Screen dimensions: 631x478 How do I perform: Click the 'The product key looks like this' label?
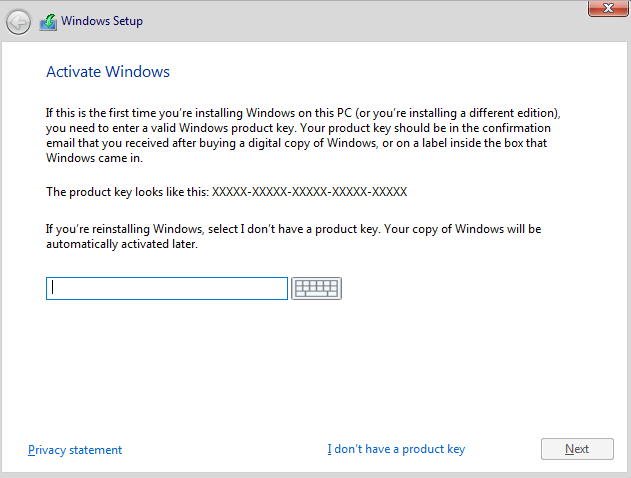point(128,192)
